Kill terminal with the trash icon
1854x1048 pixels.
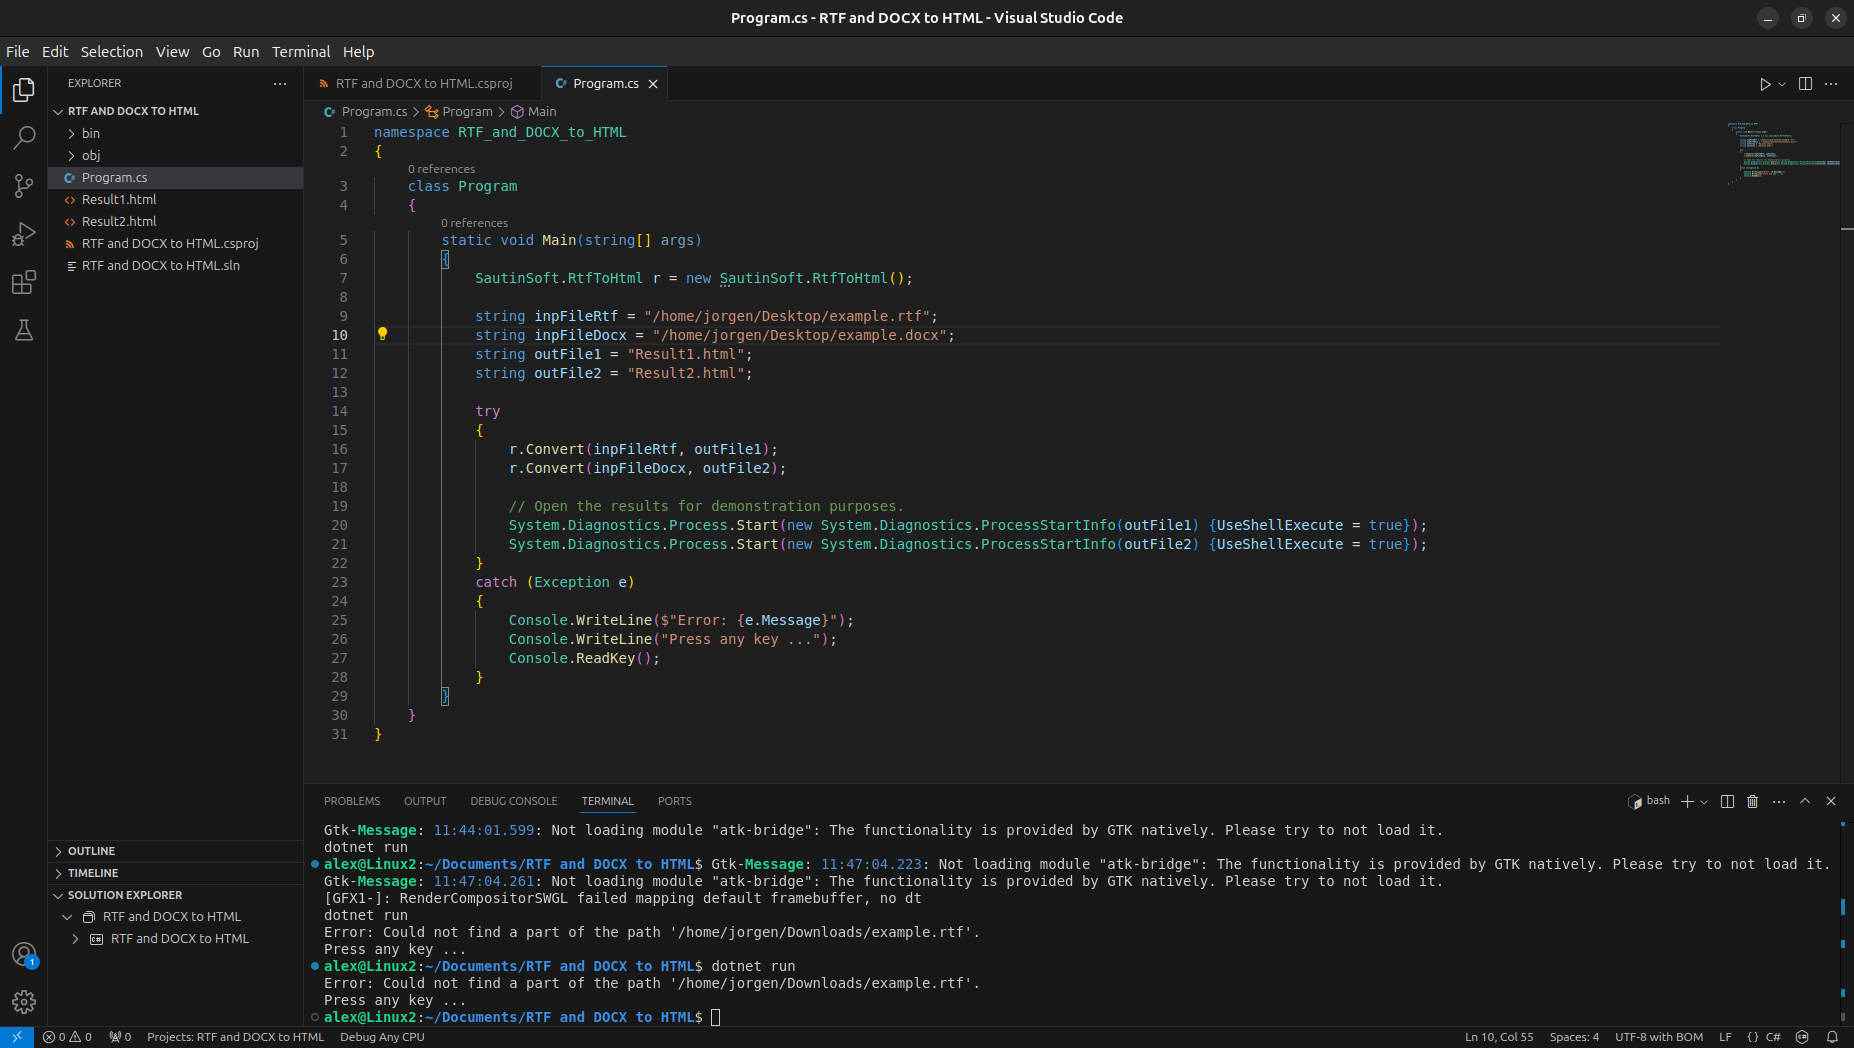(1752, 801)
